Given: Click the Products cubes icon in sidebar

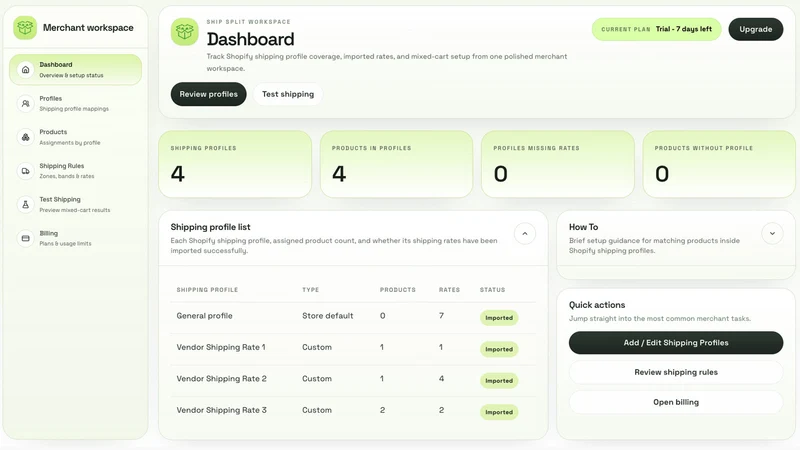Looking at the screenshot, I should click(26, 137).
